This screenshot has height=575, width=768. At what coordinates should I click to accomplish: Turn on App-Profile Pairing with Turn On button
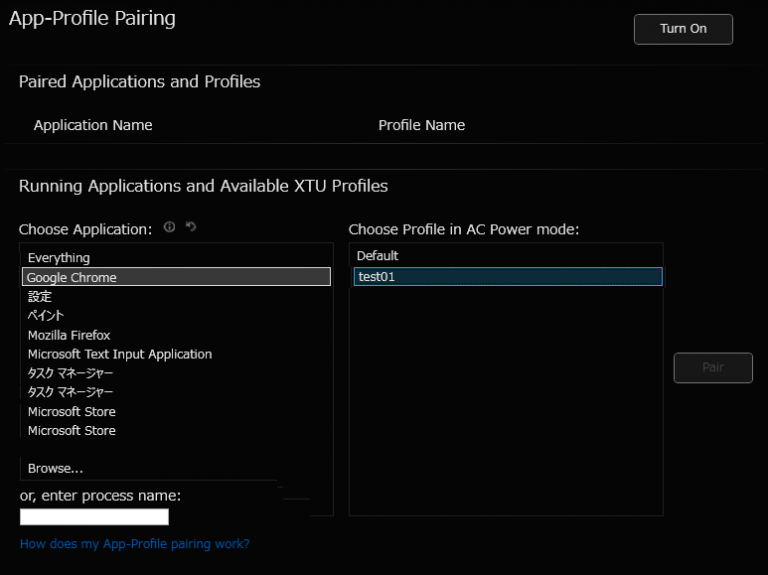(683, 29)
